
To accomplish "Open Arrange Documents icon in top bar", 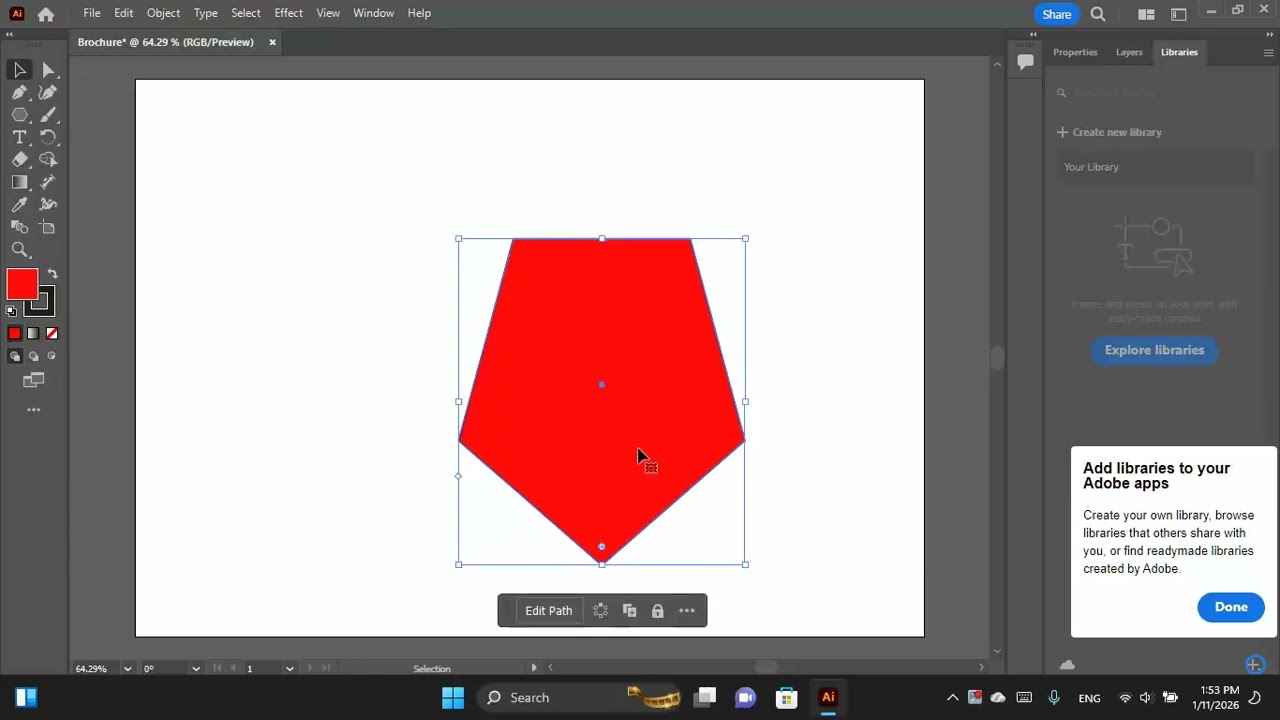I will [1146, 14].
